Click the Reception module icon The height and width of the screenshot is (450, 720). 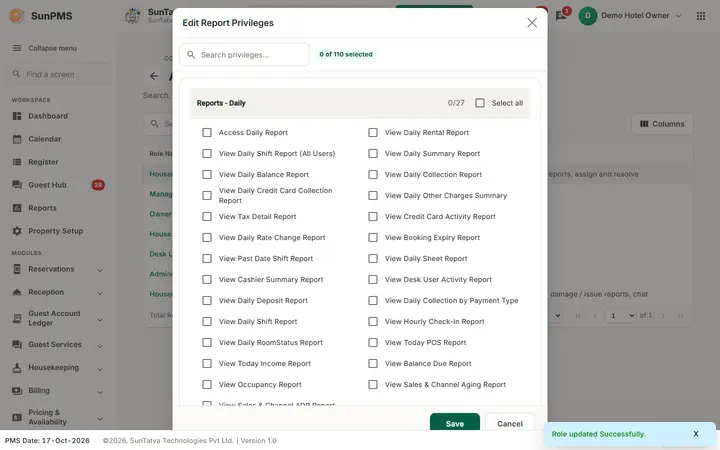(17, 292)
